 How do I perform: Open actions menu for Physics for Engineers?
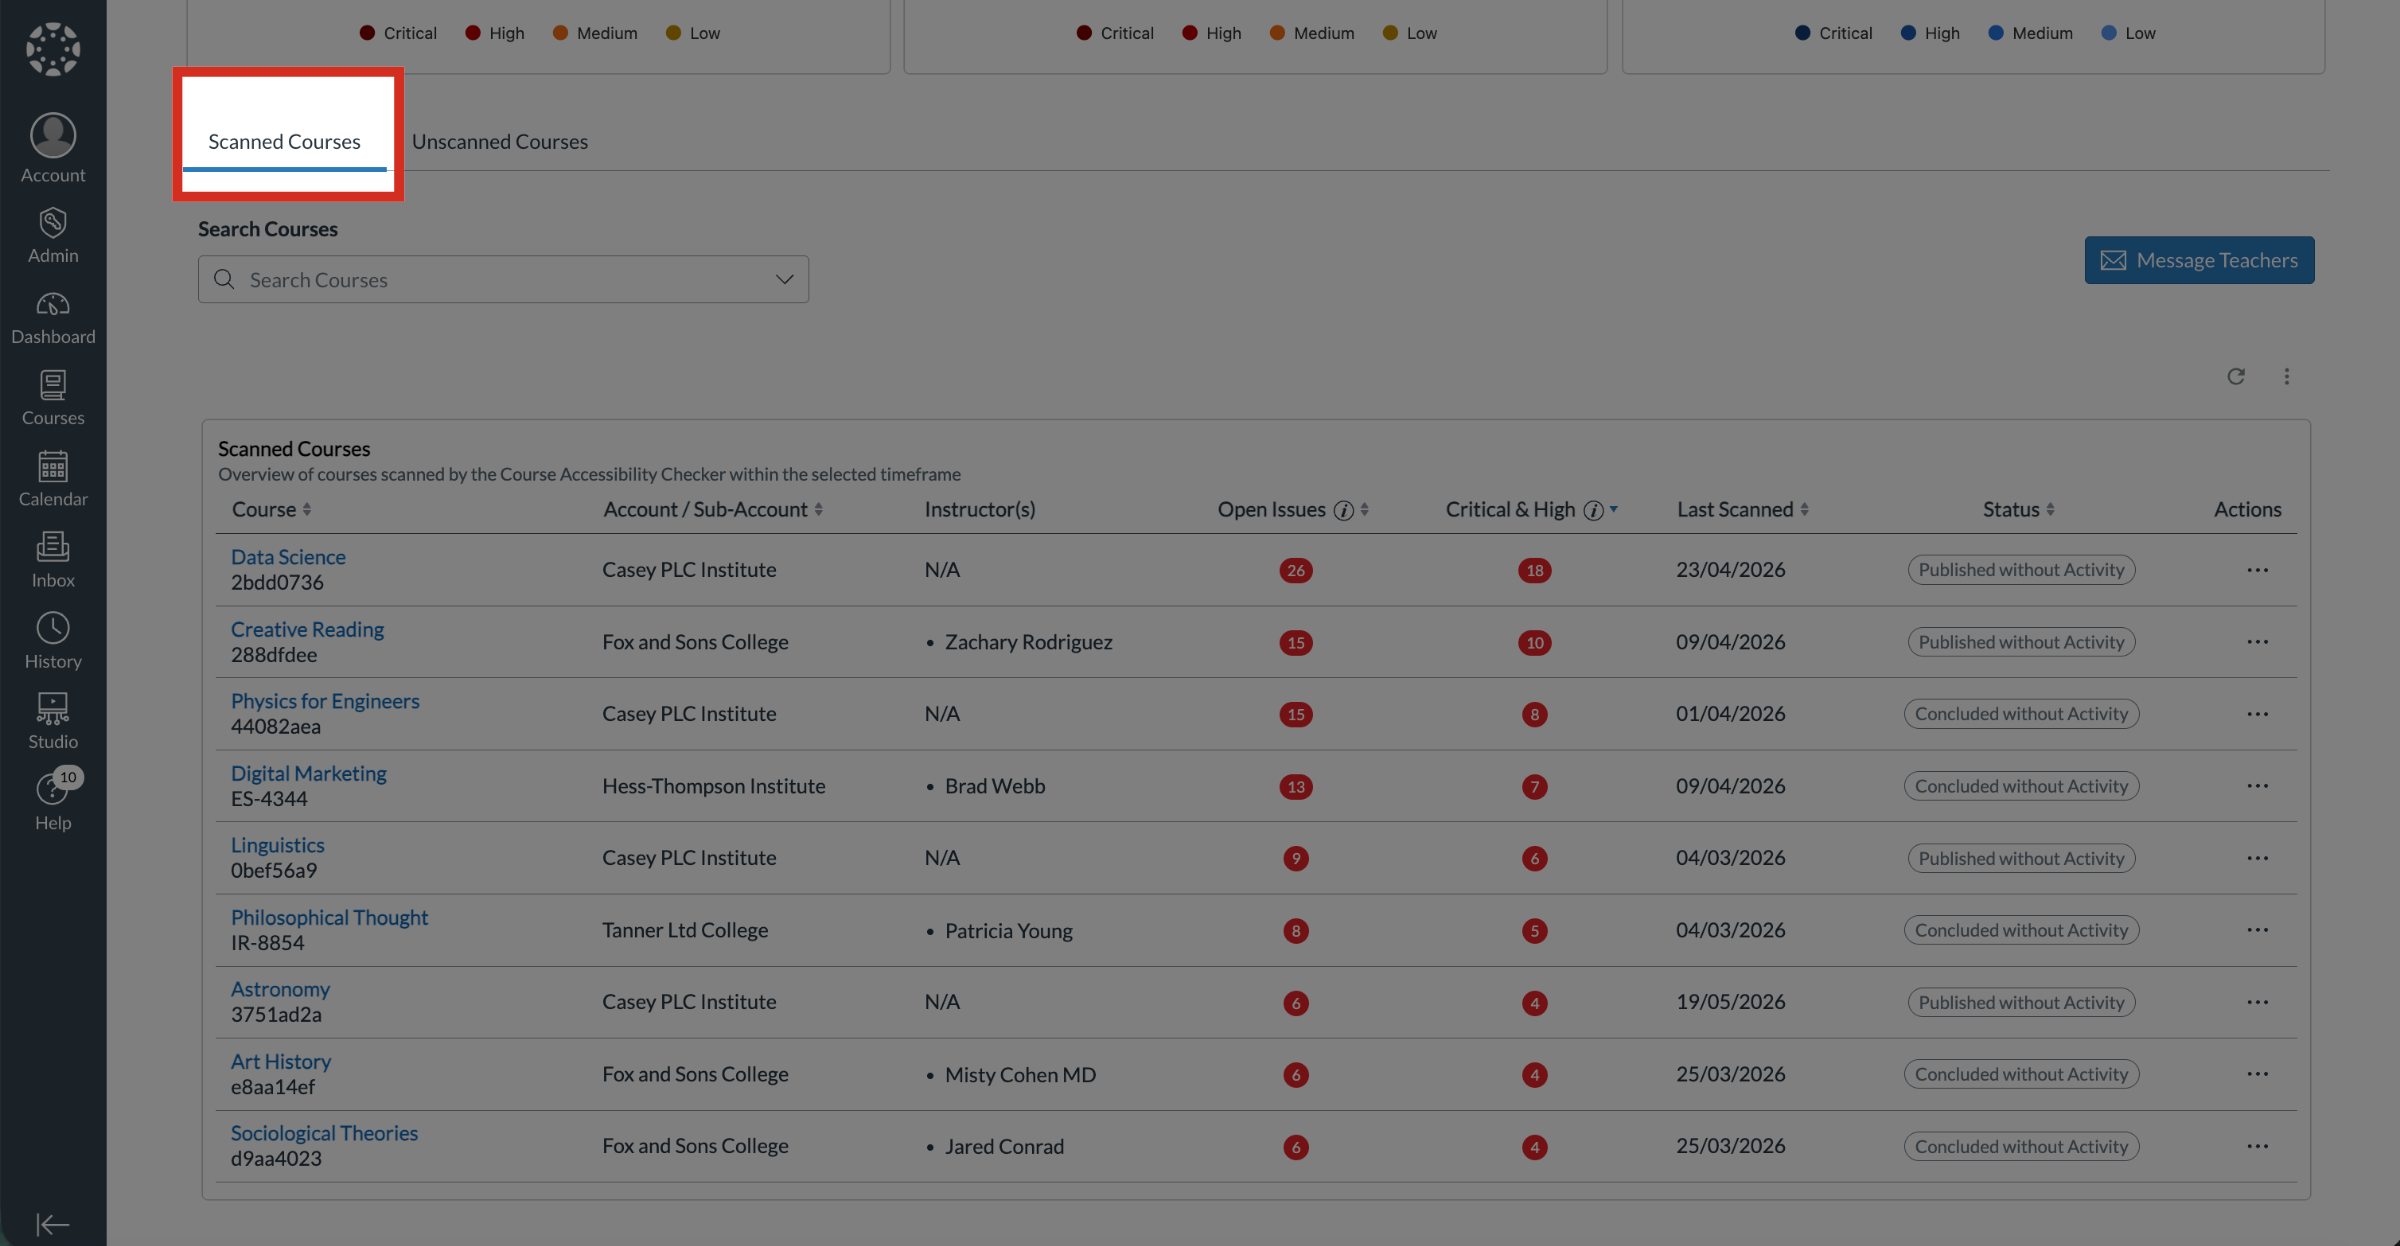[x=2257, y=714]
